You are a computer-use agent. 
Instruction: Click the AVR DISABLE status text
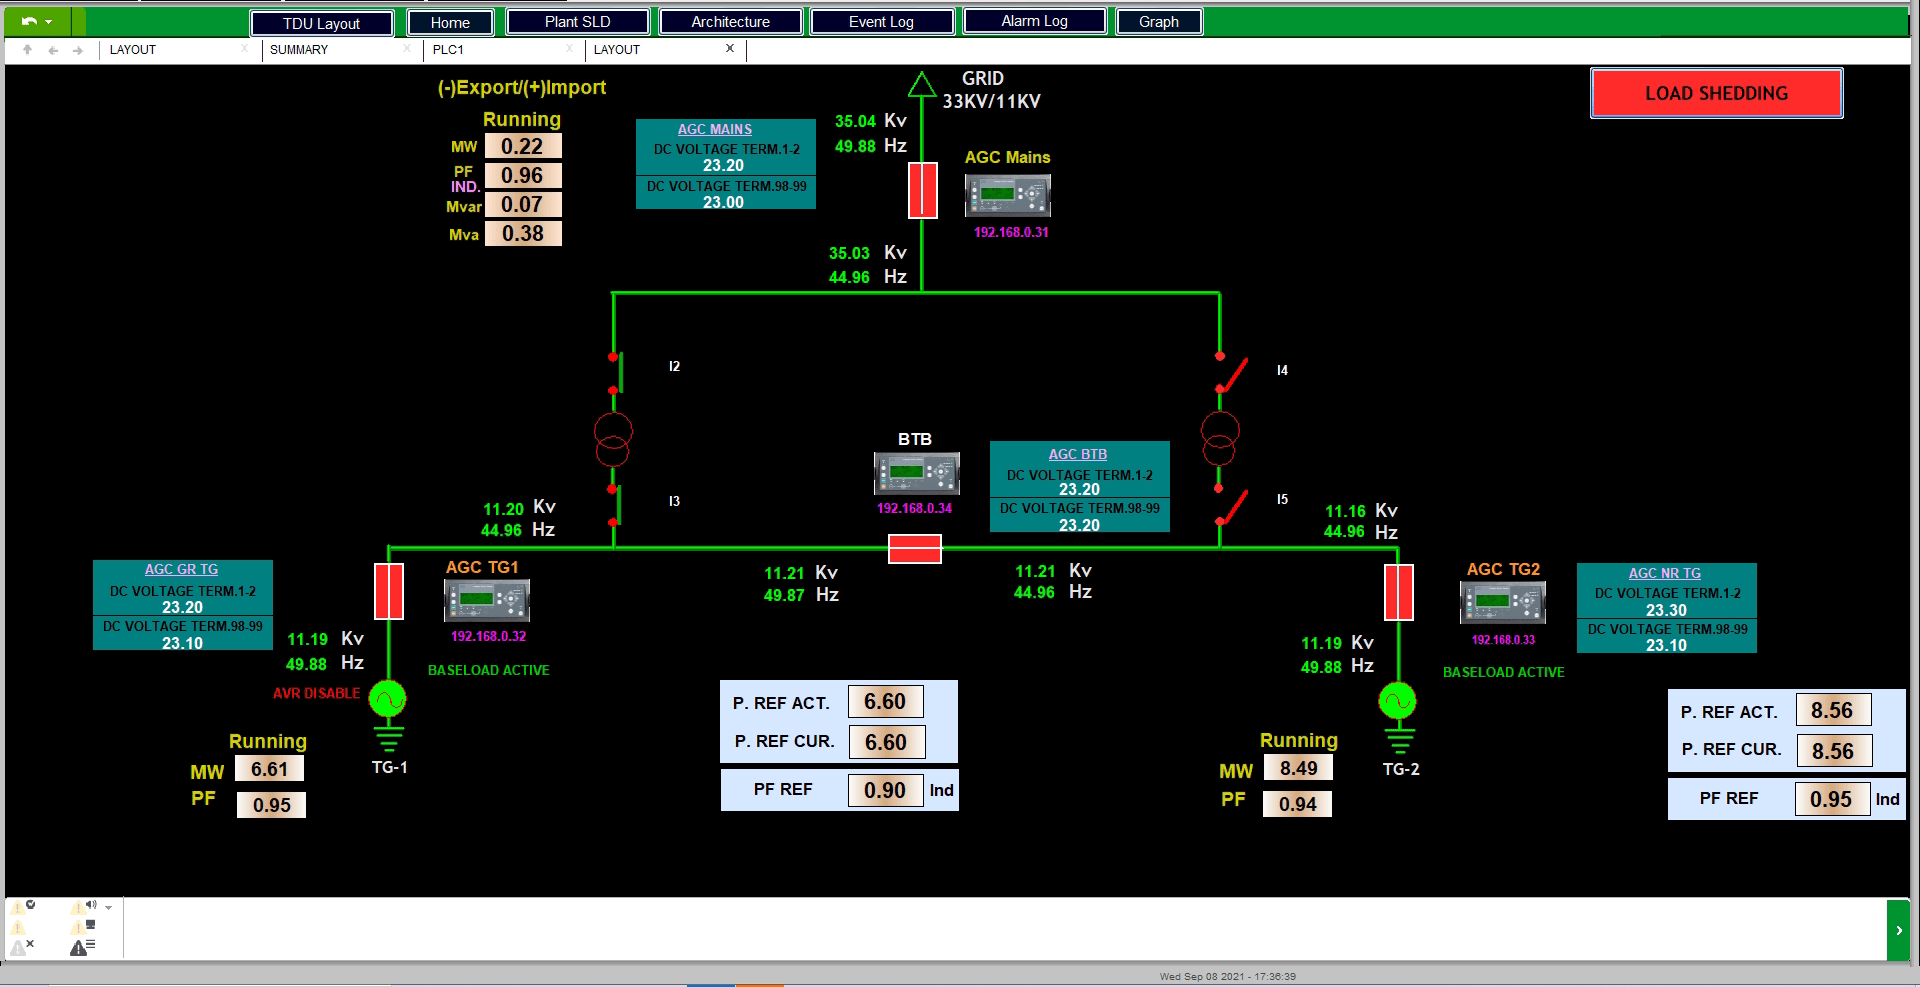click(x=316, y=693)
